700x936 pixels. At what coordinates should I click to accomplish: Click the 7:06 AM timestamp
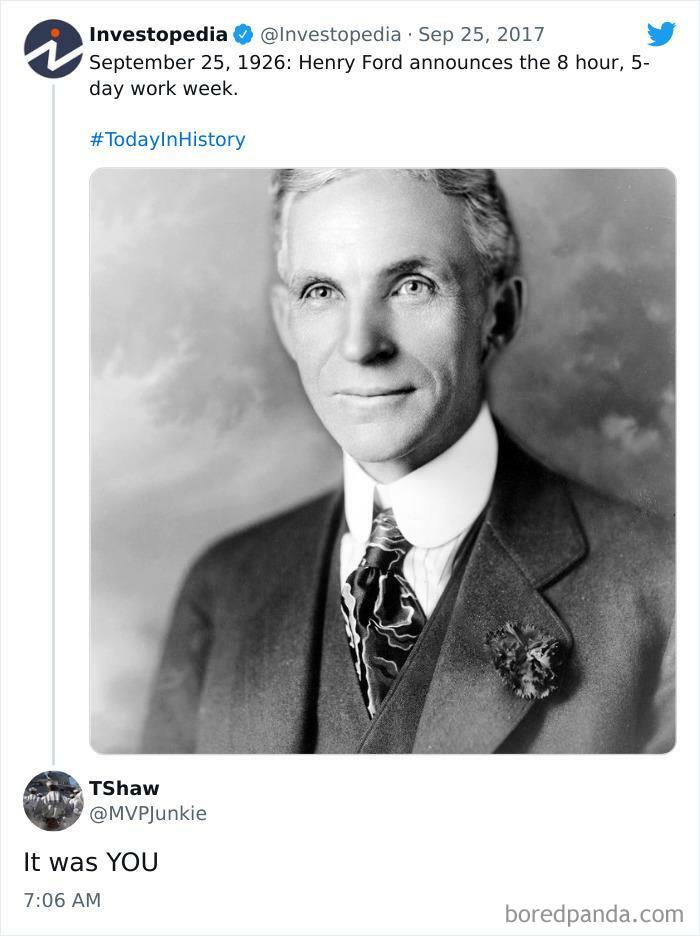click(x=62, y=900)
